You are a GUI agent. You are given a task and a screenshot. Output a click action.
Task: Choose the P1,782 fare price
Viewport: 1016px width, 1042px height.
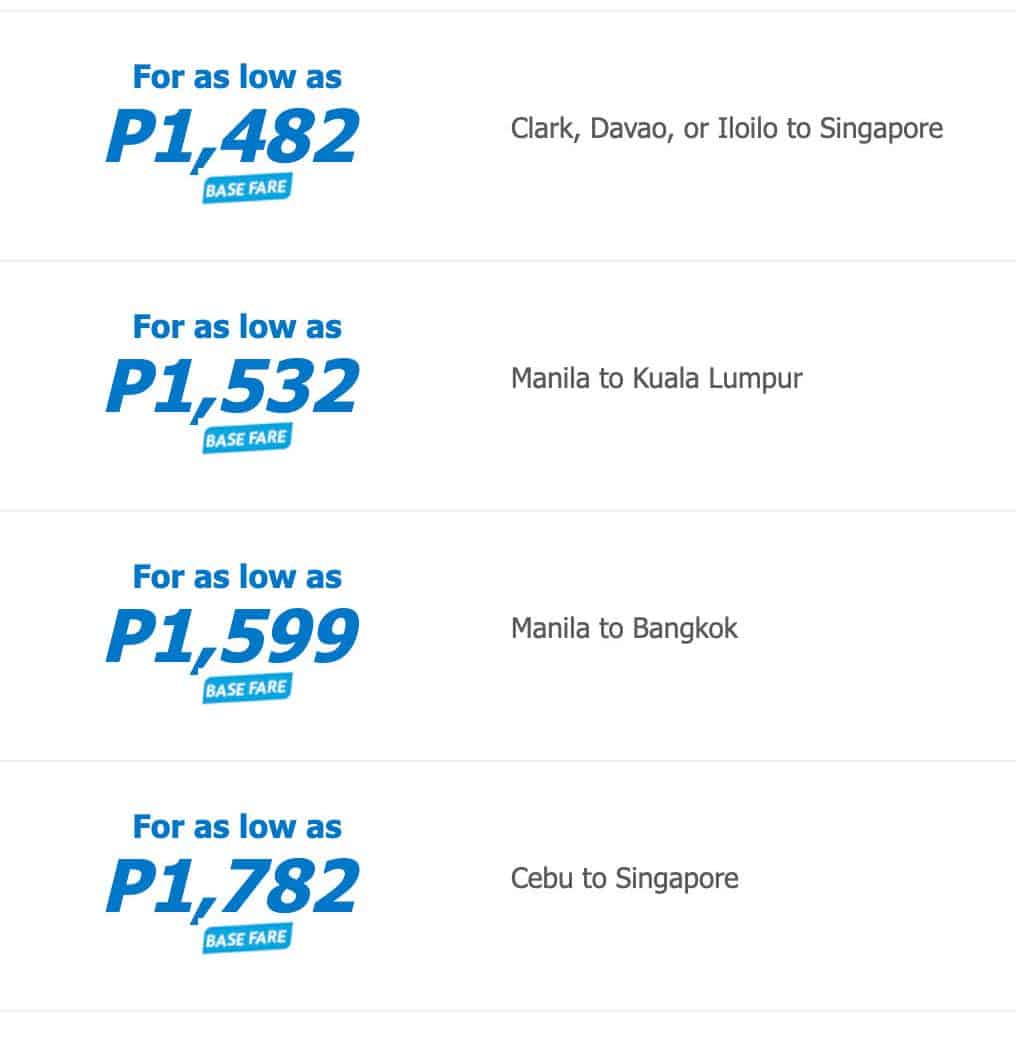coord(232,887)
